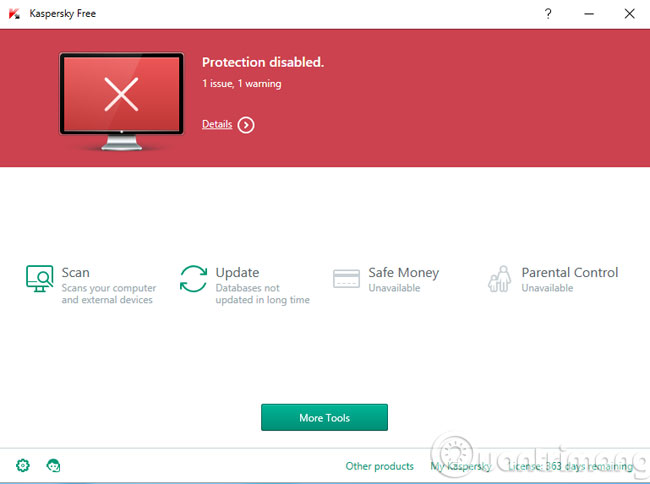Open the Scan section label

pyautogui.click(x=75, y=272)
